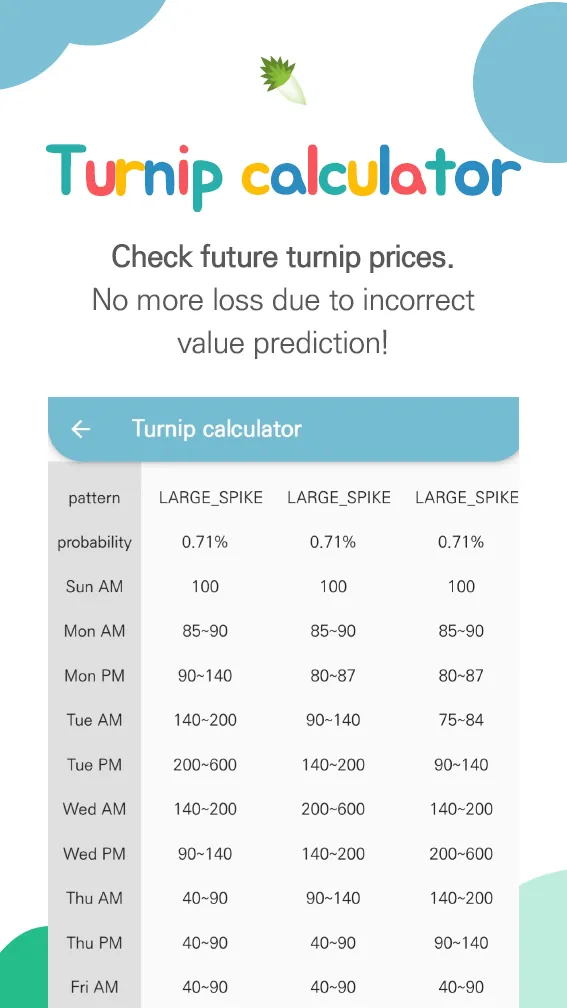Select the Thu AM row label
This screenshot has width=567, height=1008.
[94, 899]
